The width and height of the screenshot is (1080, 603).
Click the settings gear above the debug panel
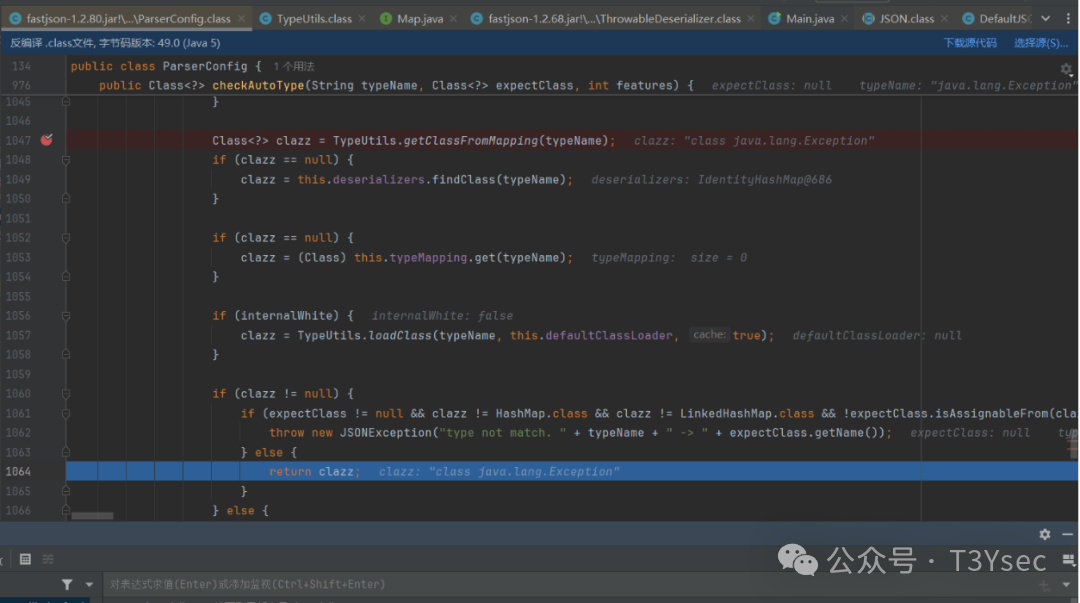click(1044, 534)
